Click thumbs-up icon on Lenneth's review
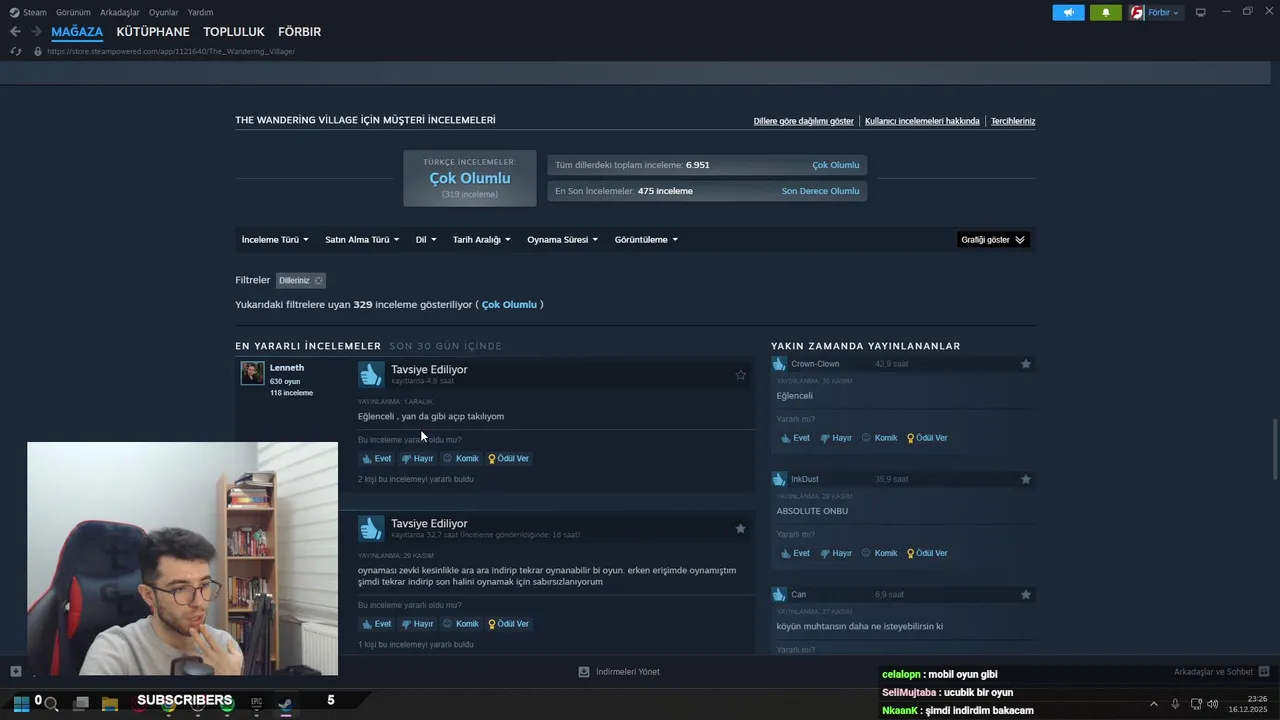 click(371, 374)
